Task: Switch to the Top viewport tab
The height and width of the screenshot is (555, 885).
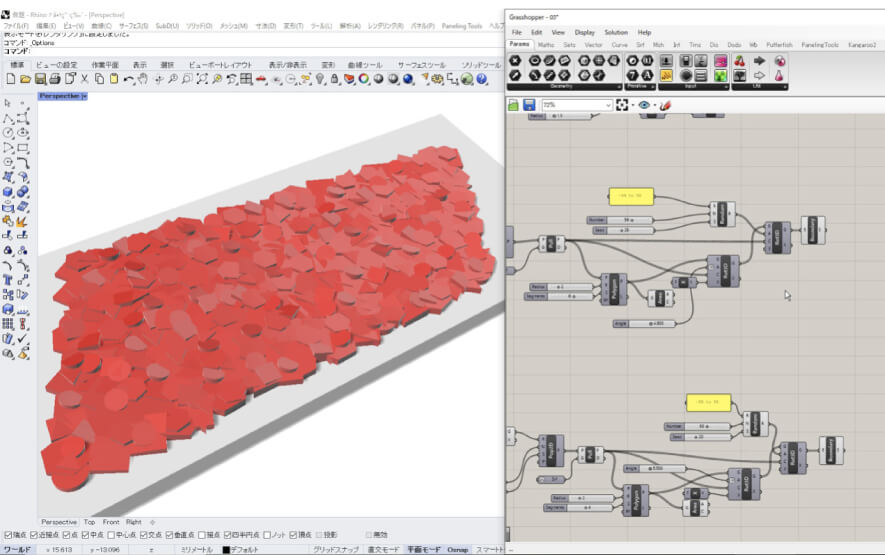Action: 89,522
